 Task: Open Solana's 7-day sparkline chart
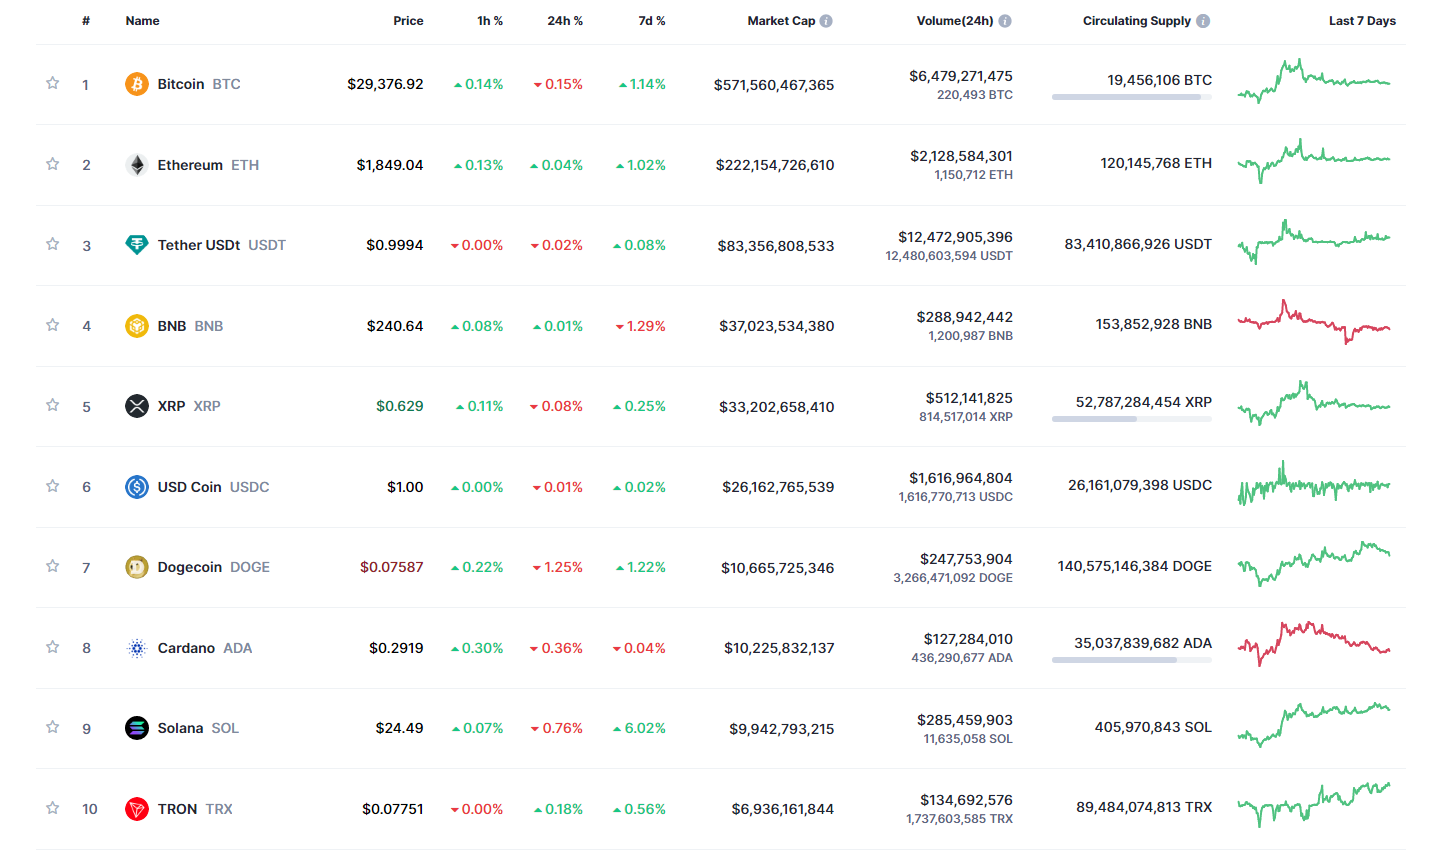tap(1314, 725)
